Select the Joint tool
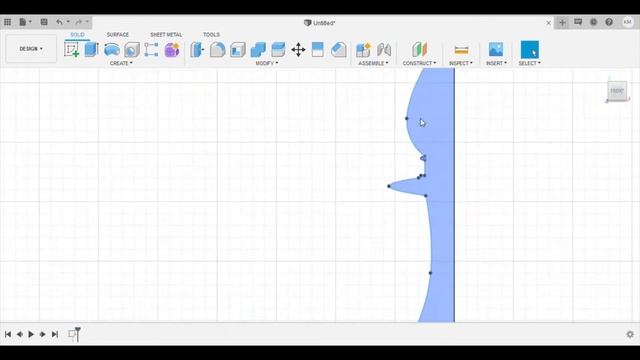 384,50
